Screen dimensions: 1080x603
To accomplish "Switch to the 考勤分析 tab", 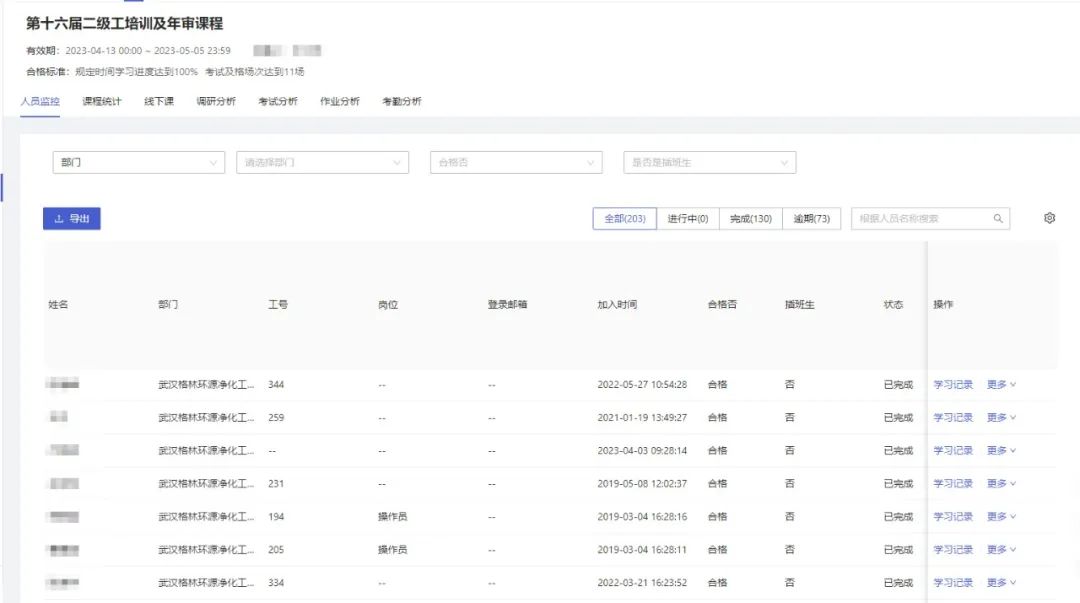I will pos(402,101).
